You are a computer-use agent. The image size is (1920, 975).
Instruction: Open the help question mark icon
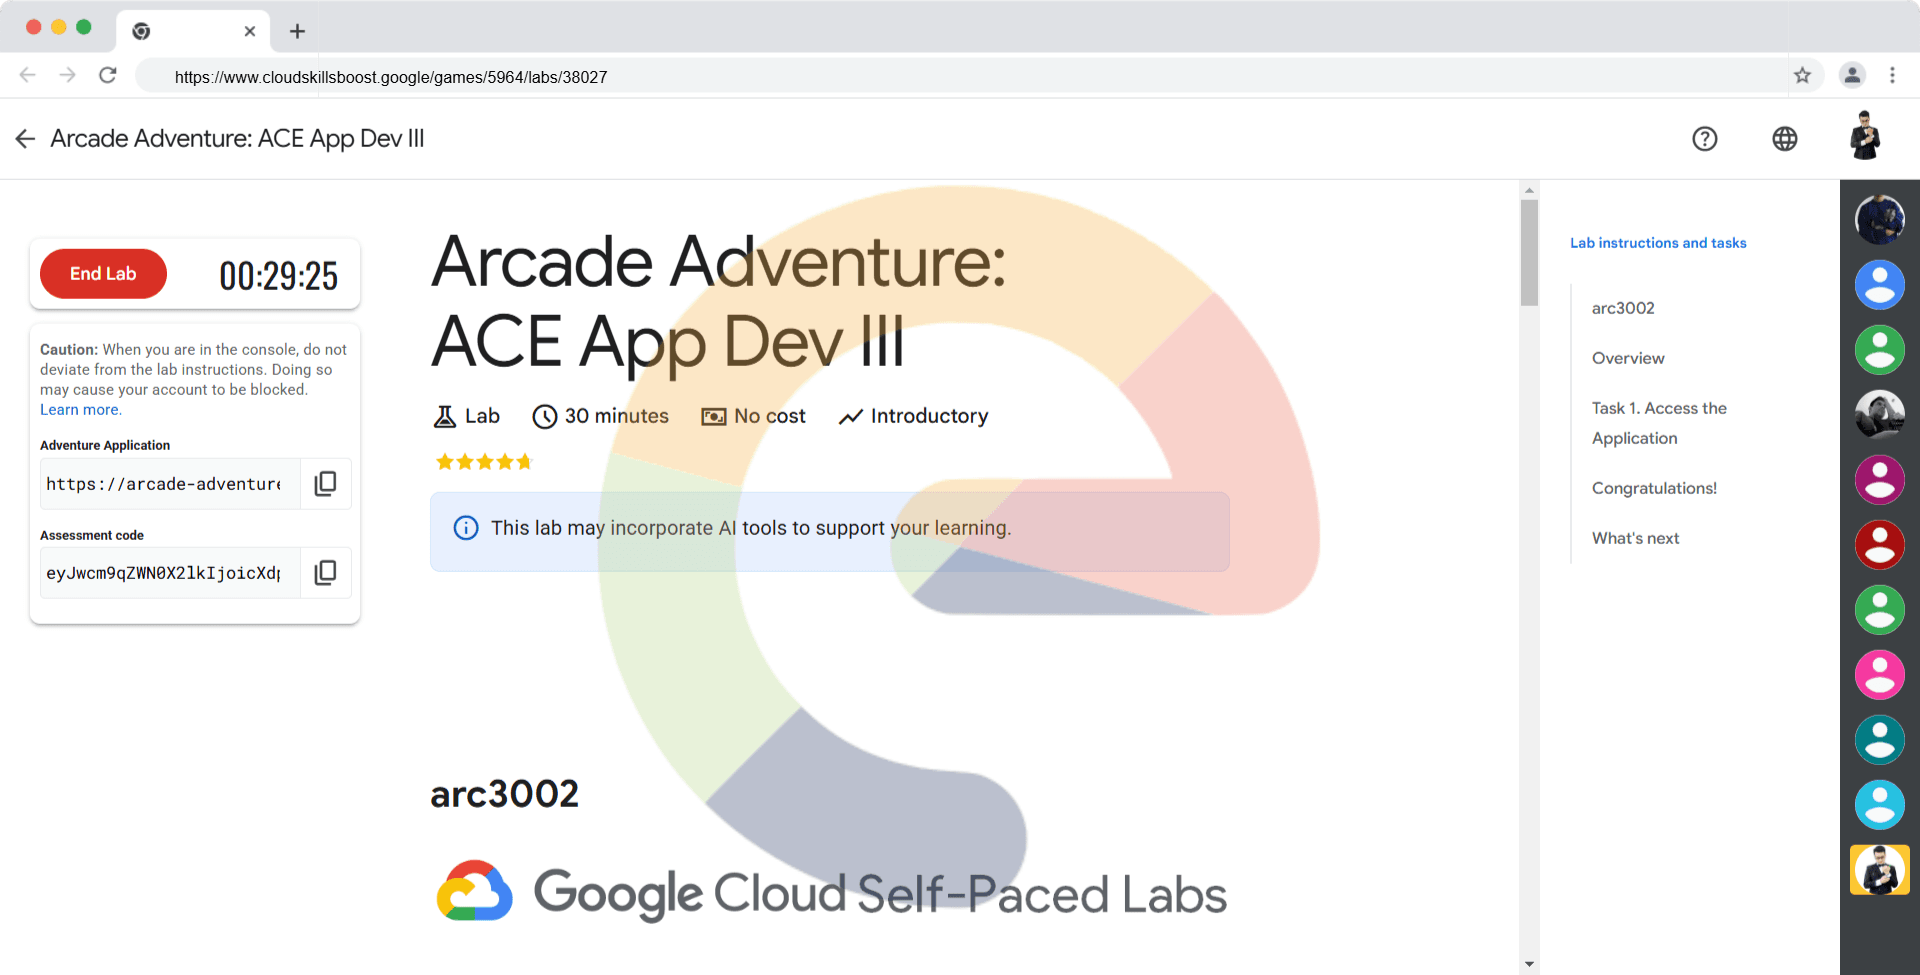pos(1704,139)
